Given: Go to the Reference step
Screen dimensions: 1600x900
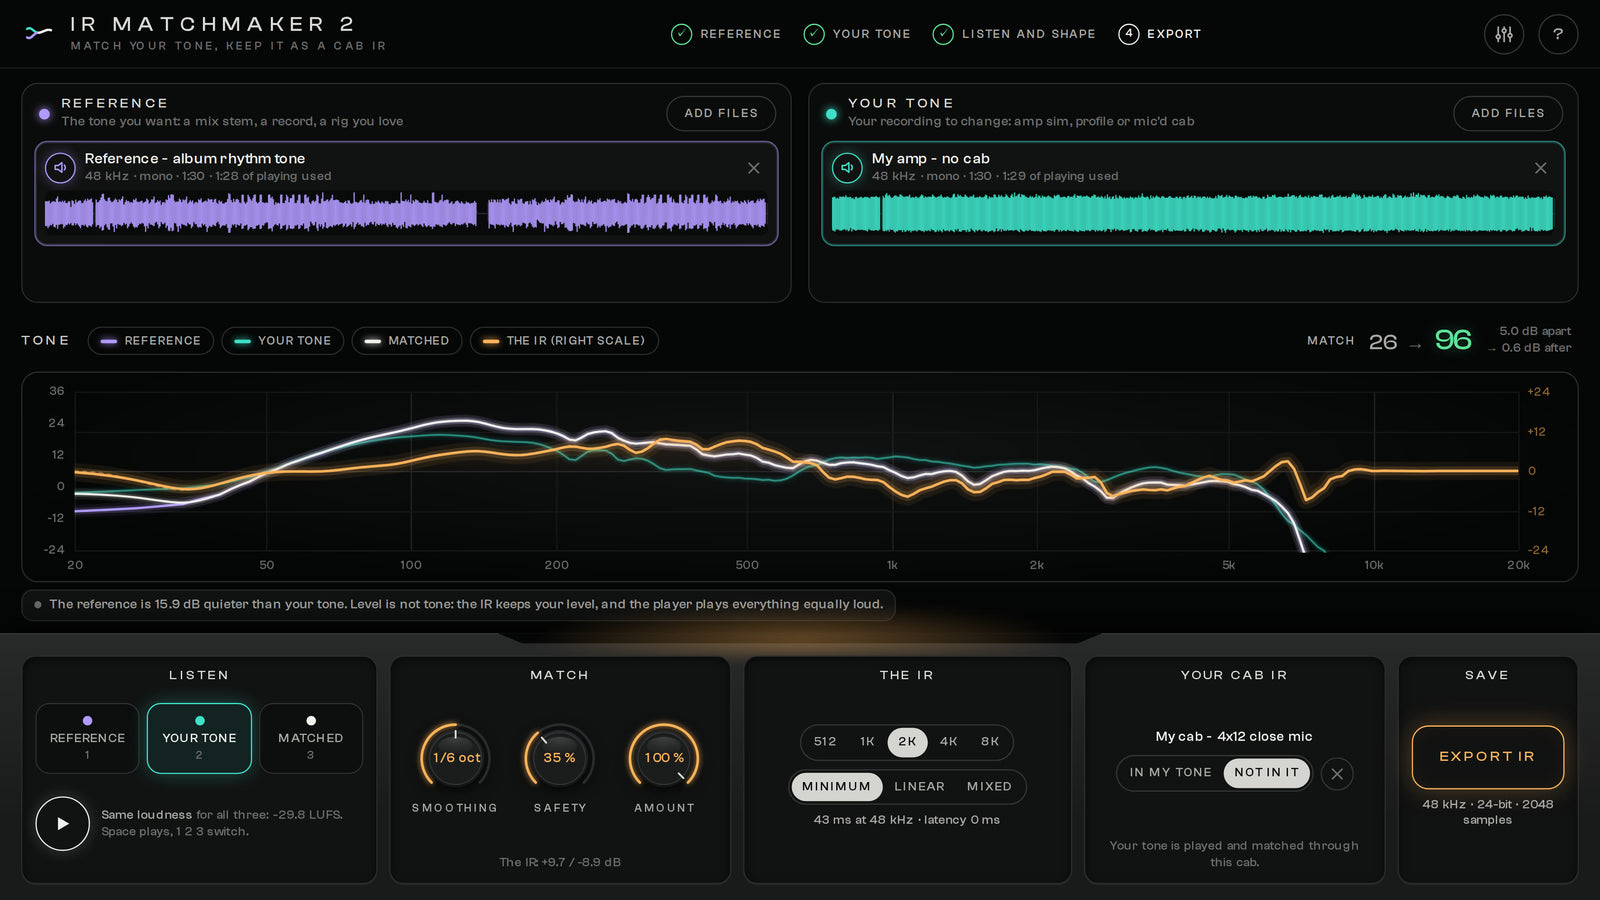Looking at the screenshot, I should [726, 34].
